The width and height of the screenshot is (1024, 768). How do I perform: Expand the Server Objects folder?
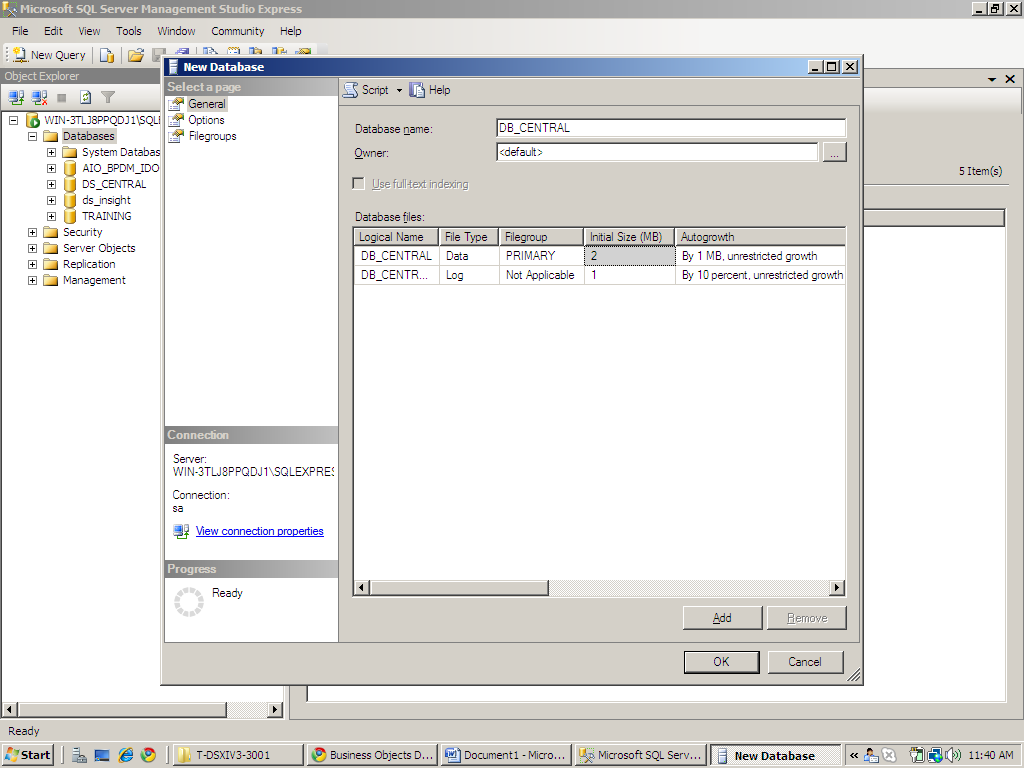(32, 248)
